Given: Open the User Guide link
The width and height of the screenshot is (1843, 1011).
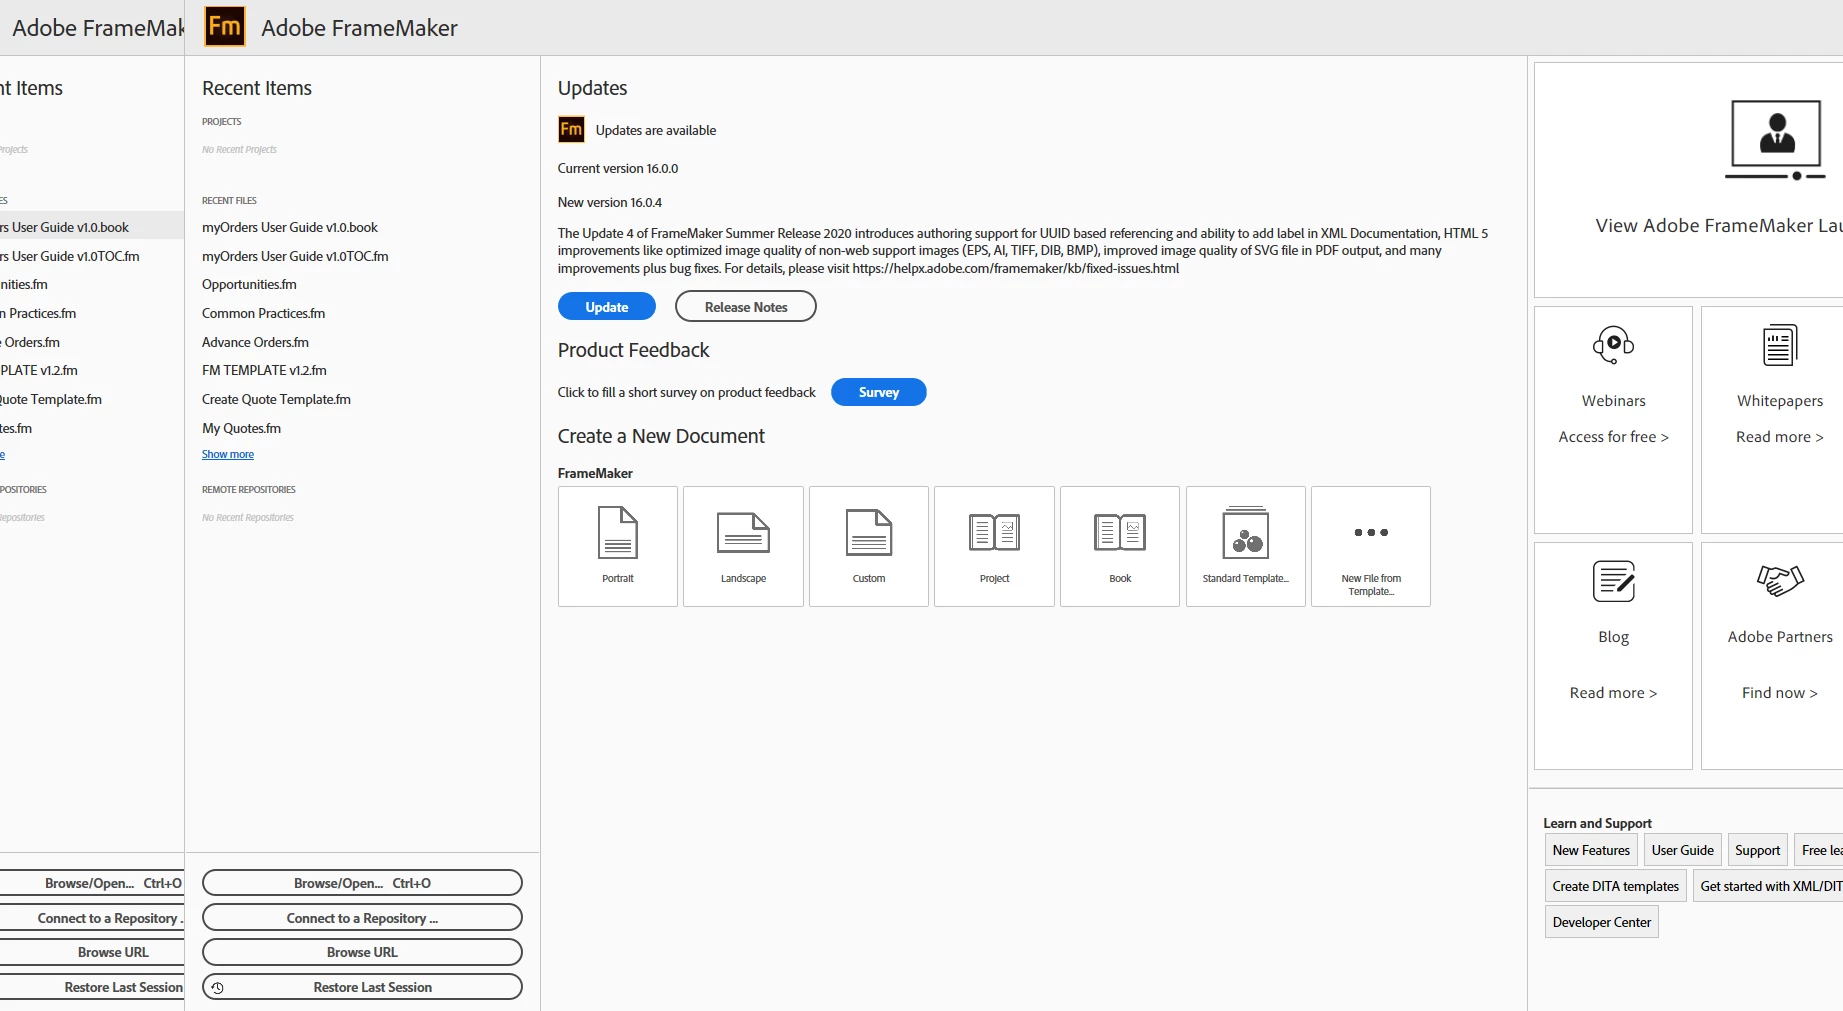Looking at the screenshot, I should 1683,850.
